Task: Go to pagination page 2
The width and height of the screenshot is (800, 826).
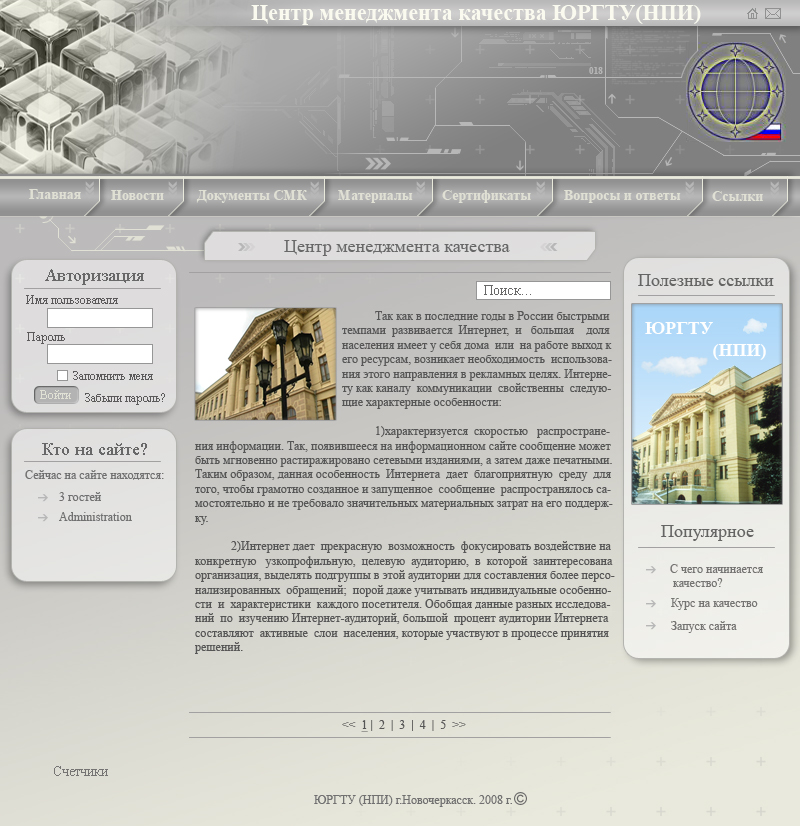Action: (x=382, y=725)
